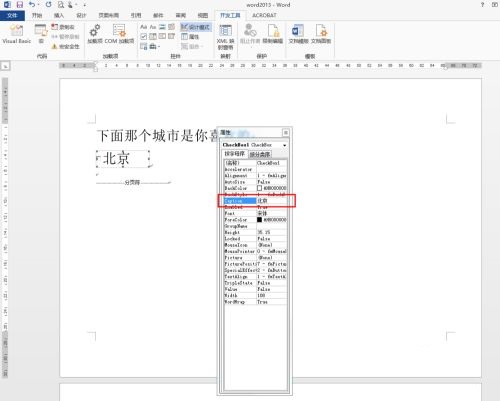Viewport: 500px width, 401px height.
Task: Click the WordWrap property True value
Action: tap(272, 302)
